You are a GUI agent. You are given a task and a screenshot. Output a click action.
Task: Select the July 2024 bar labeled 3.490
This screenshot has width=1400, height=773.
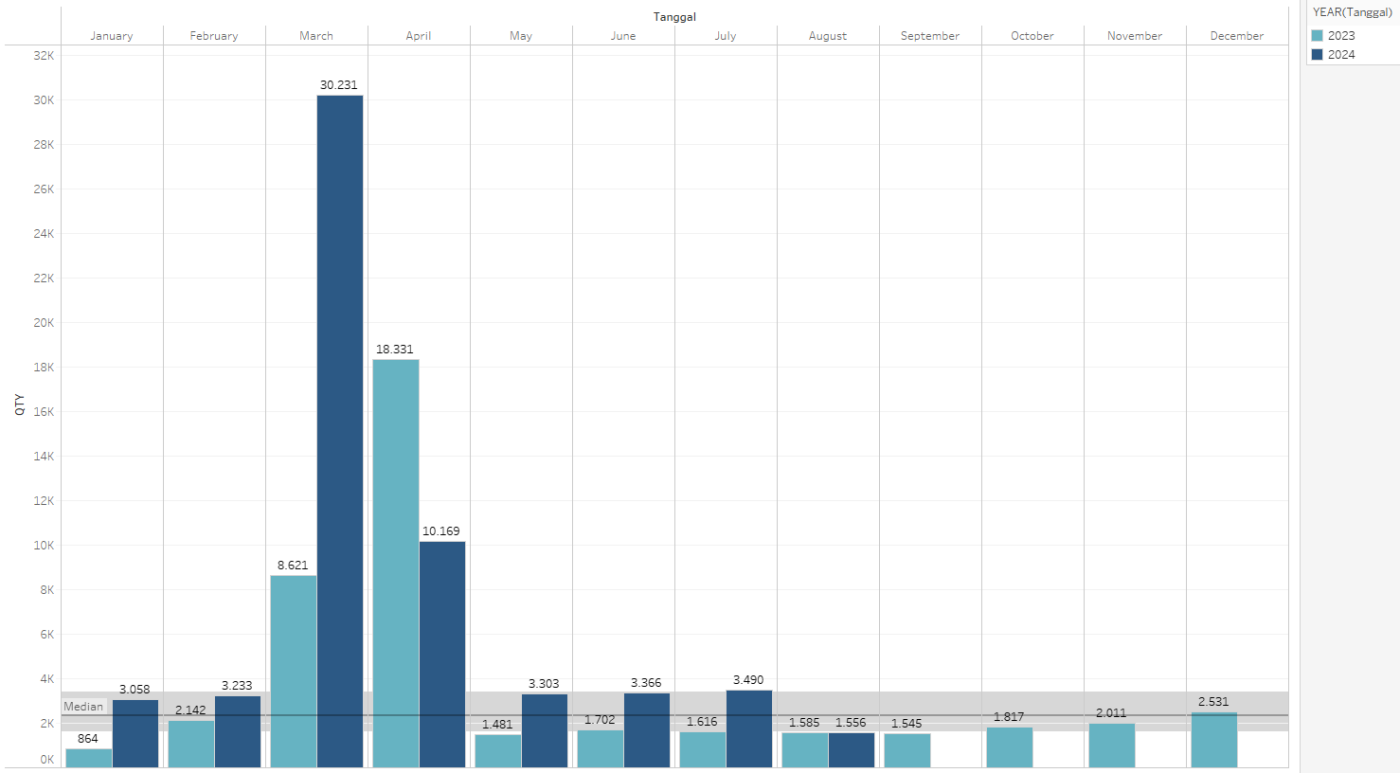pos(749,728)
